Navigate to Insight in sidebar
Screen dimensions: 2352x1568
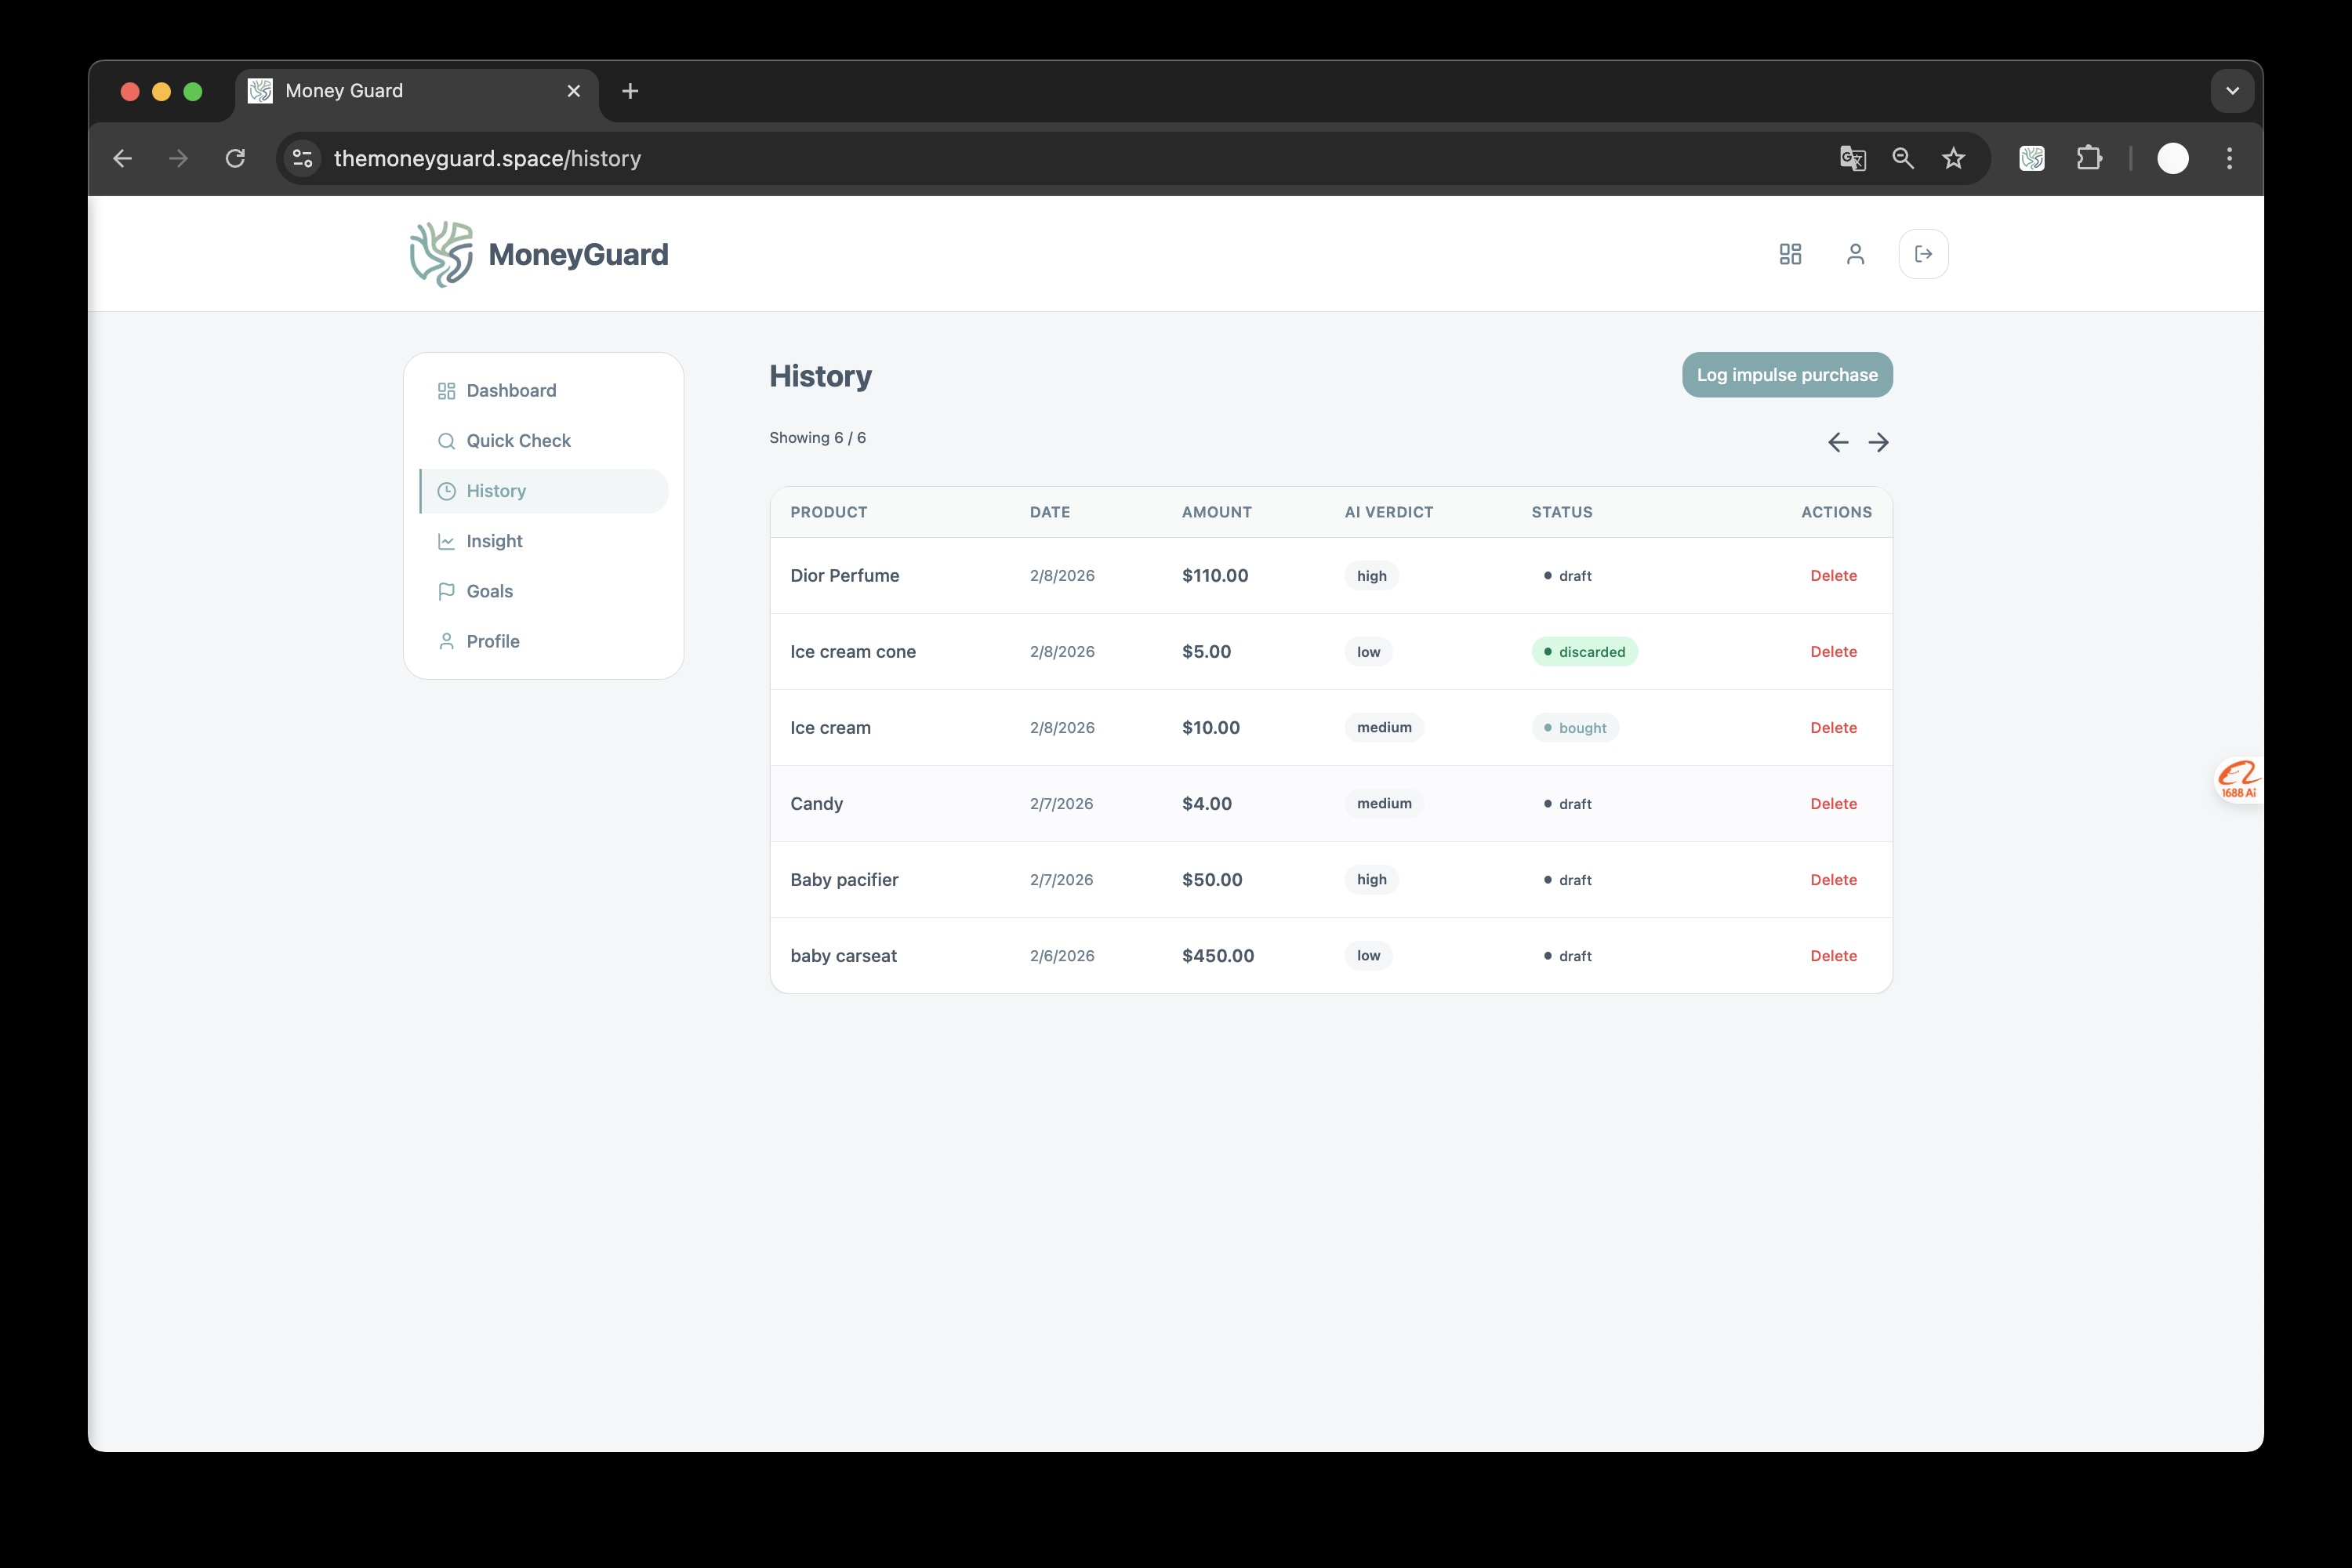[x=494, y=541]
